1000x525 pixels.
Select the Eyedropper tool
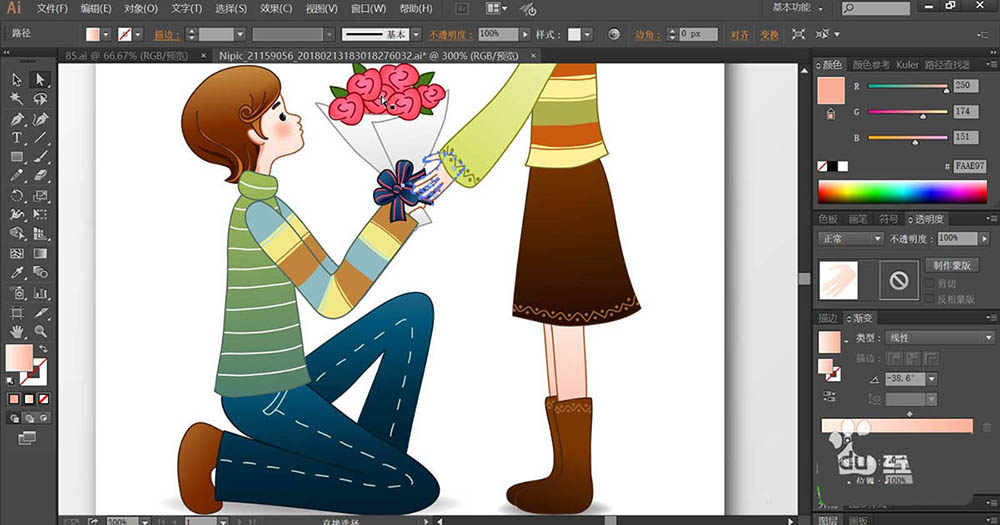pos(17,273)
